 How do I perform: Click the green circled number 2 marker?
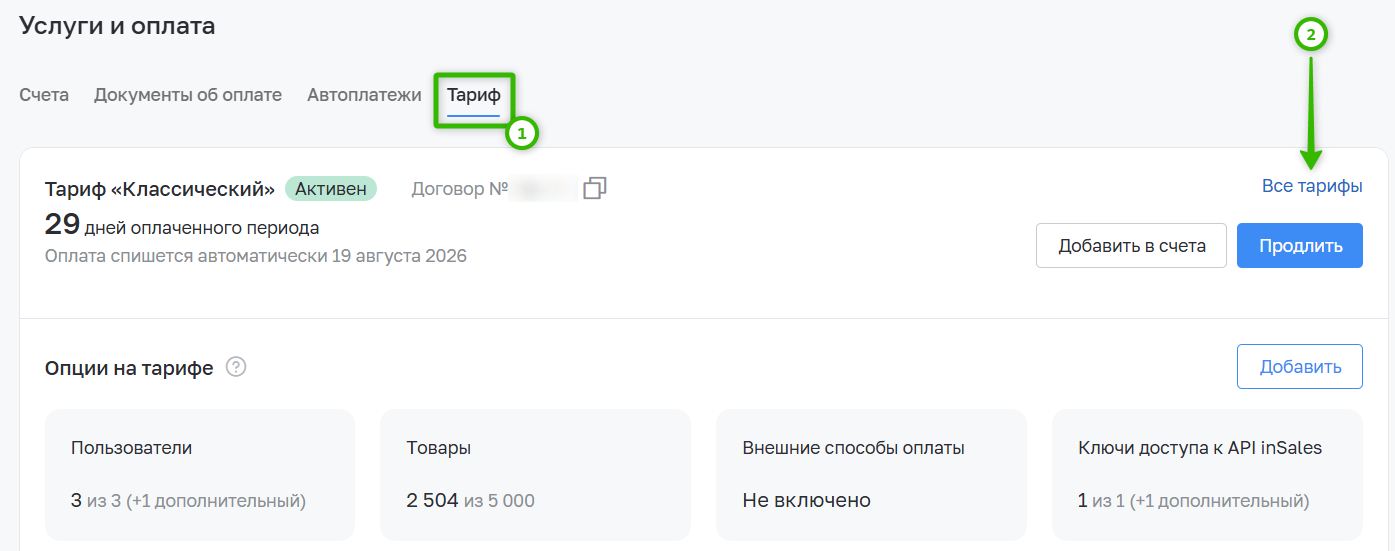pyautogui.click(x=1311, y=35)
